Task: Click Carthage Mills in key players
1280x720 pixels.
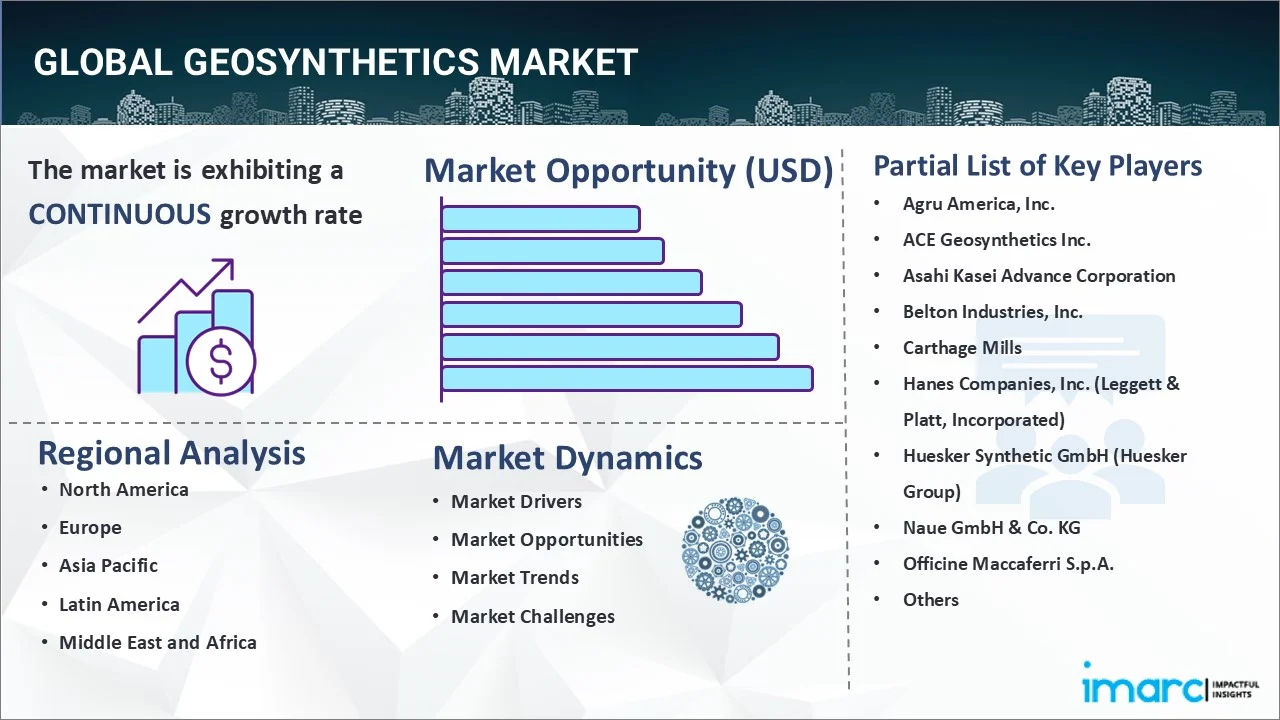Action: tap(961, 347)
